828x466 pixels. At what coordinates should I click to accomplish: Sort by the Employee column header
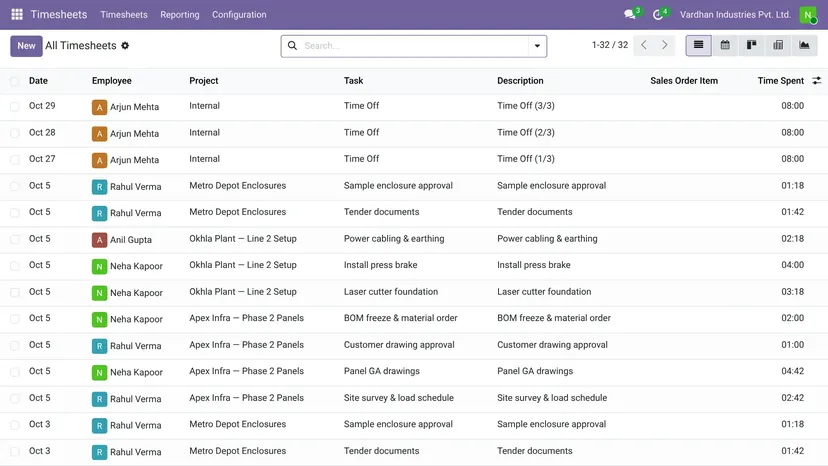pos(111,80)
